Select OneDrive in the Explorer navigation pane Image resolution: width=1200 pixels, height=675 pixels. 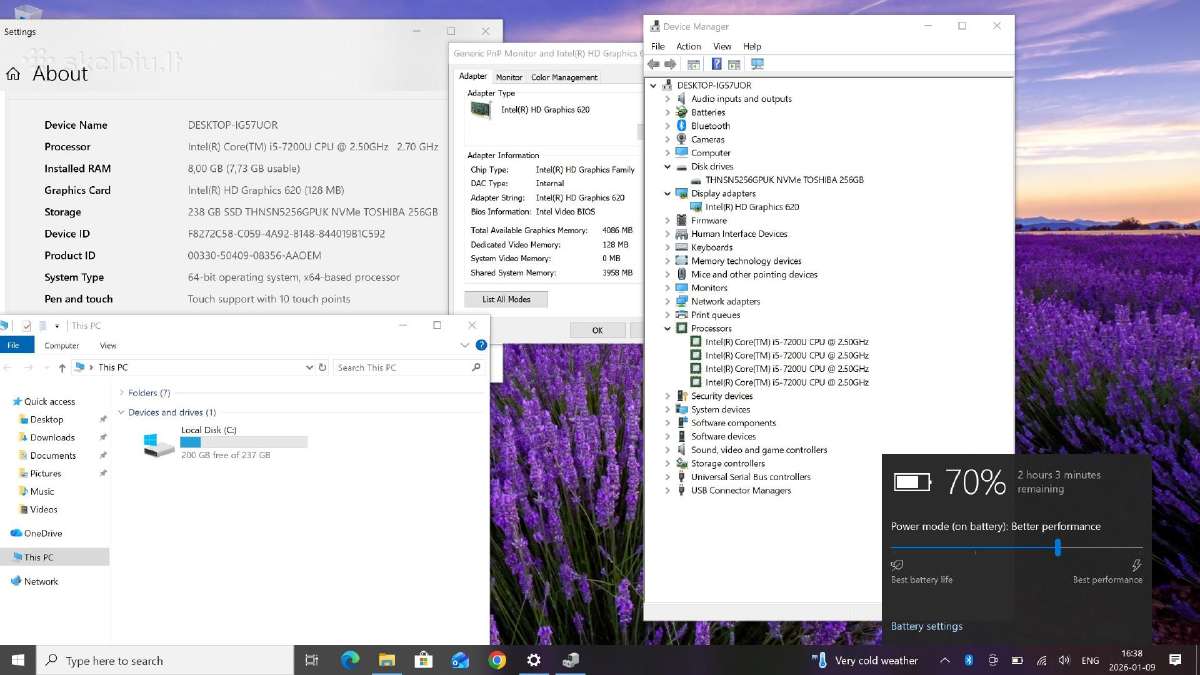[43, 533]
